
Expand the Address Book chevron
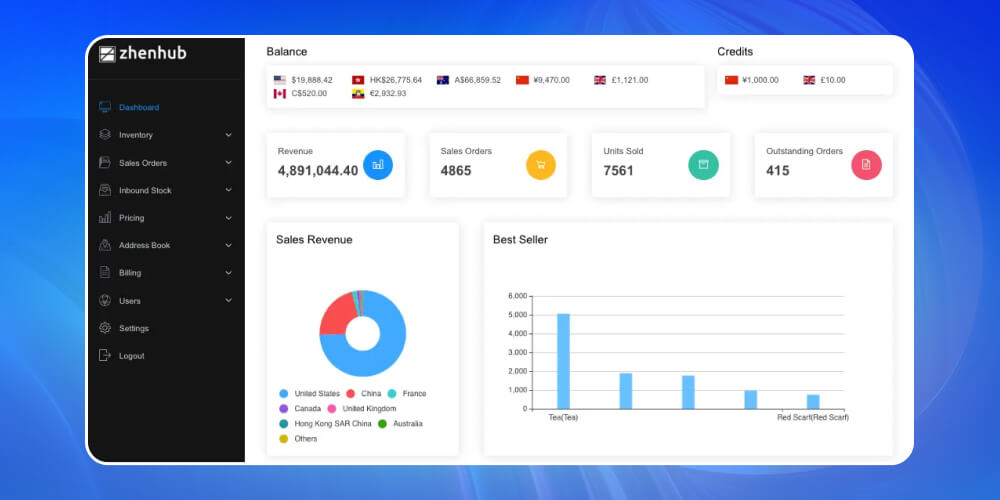coord(229,245)
